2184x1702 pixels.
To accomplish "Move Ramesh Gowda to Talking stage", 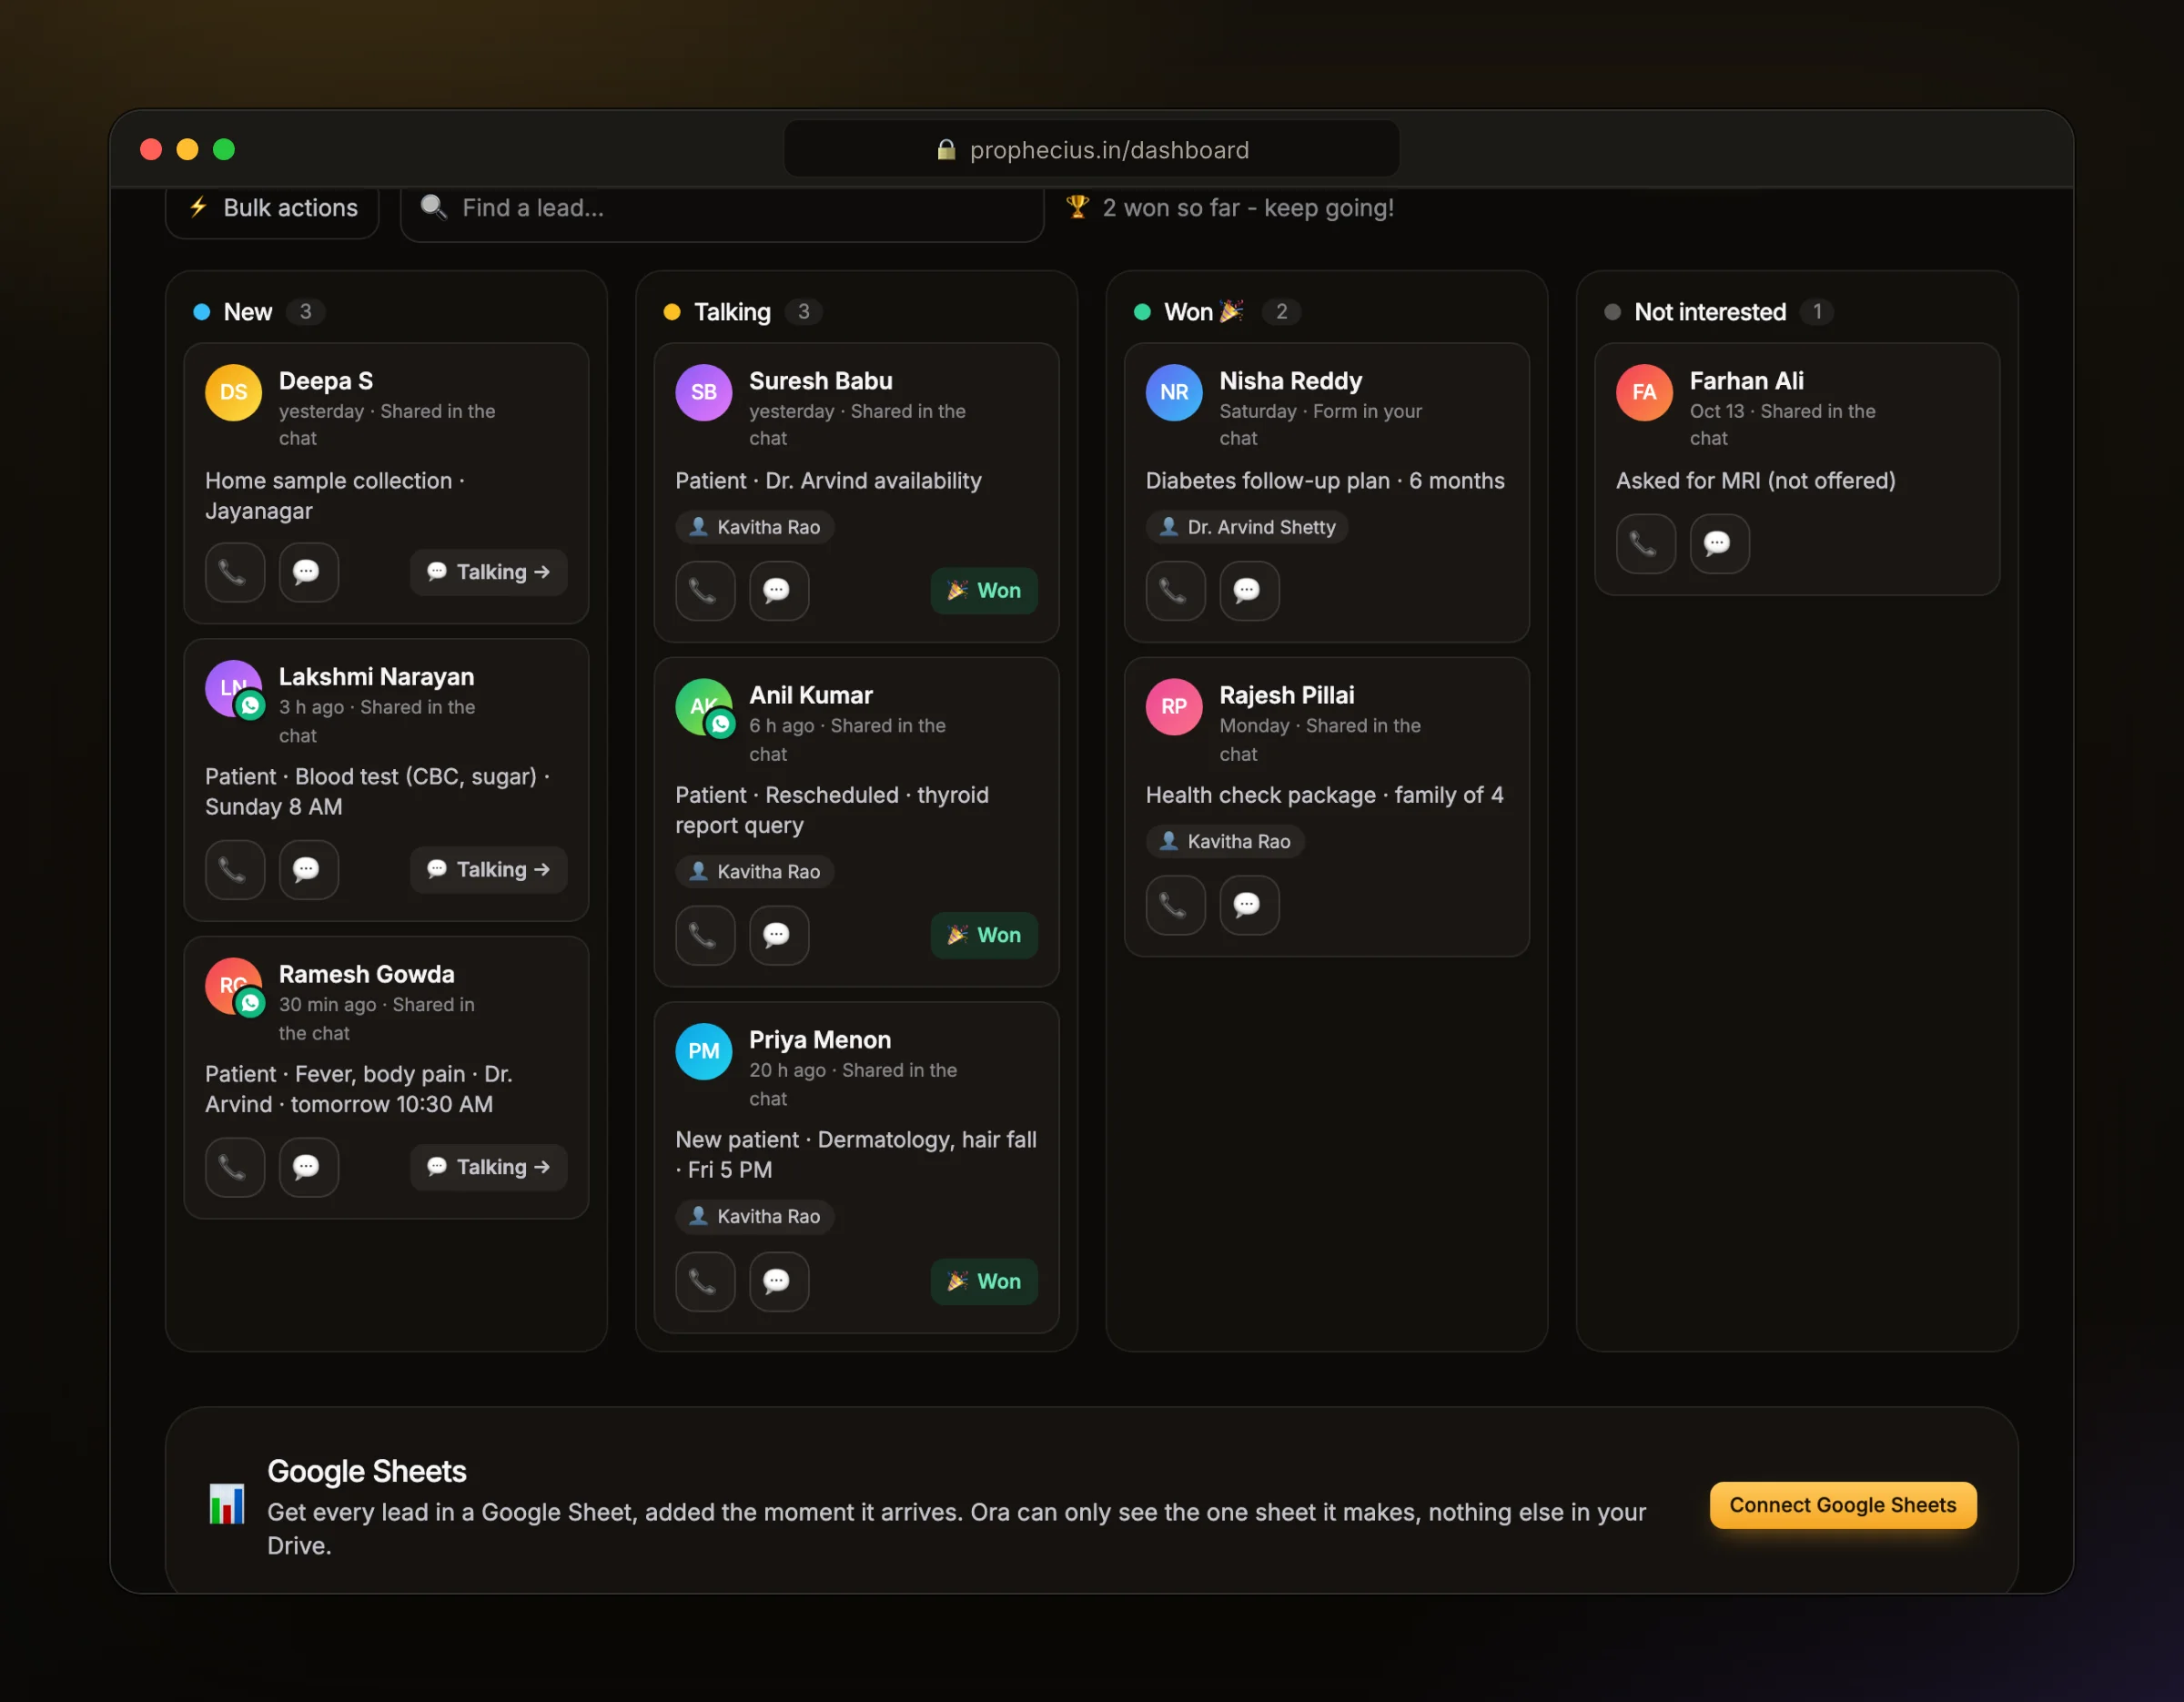I will click(x=488, y=1167).
